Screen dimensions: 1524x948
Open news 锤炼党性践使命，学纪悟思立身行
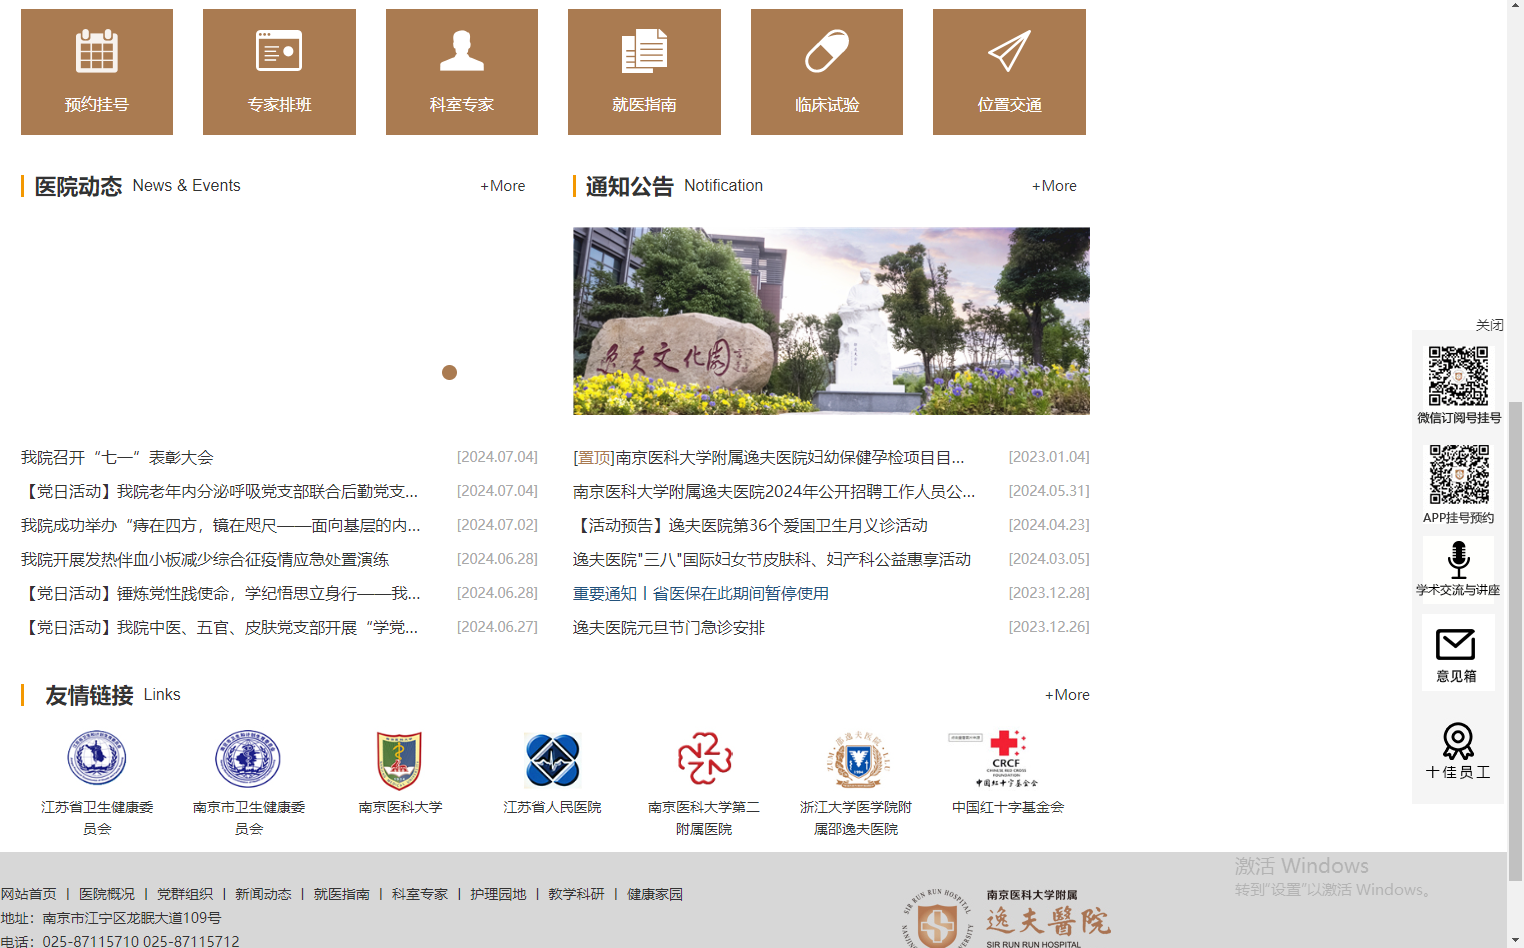pyautogui.click(x=220, y=593)
